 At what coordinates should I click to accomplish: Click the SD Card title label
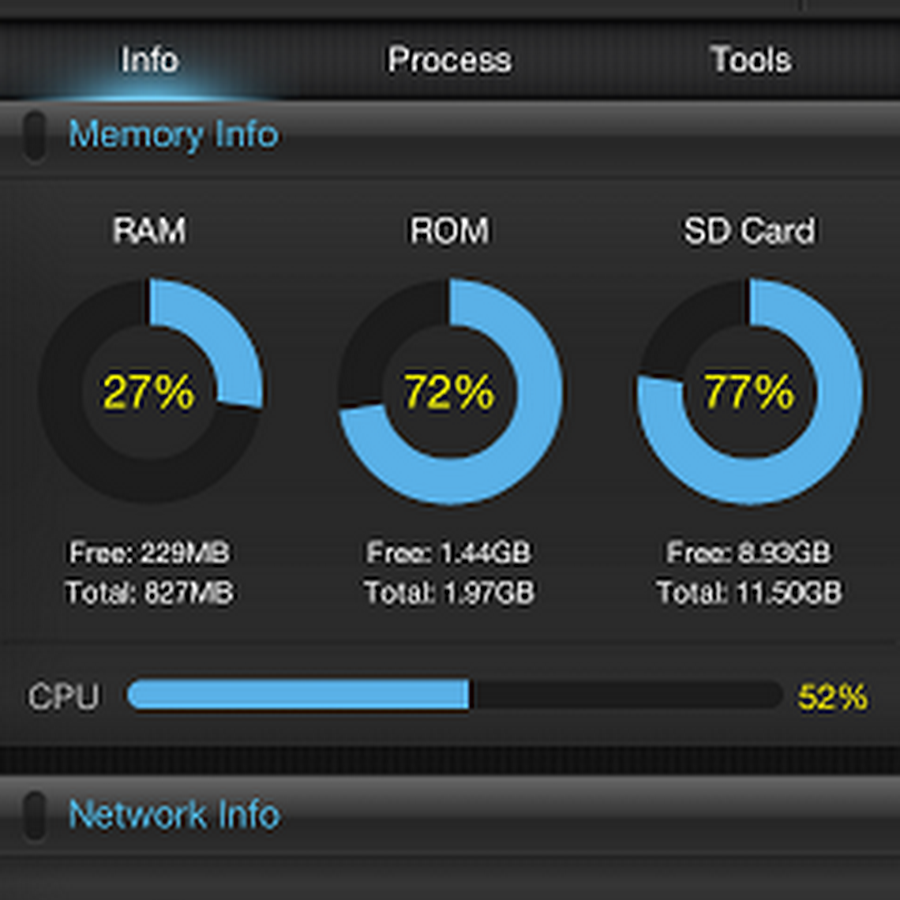[x=749, y=231]
